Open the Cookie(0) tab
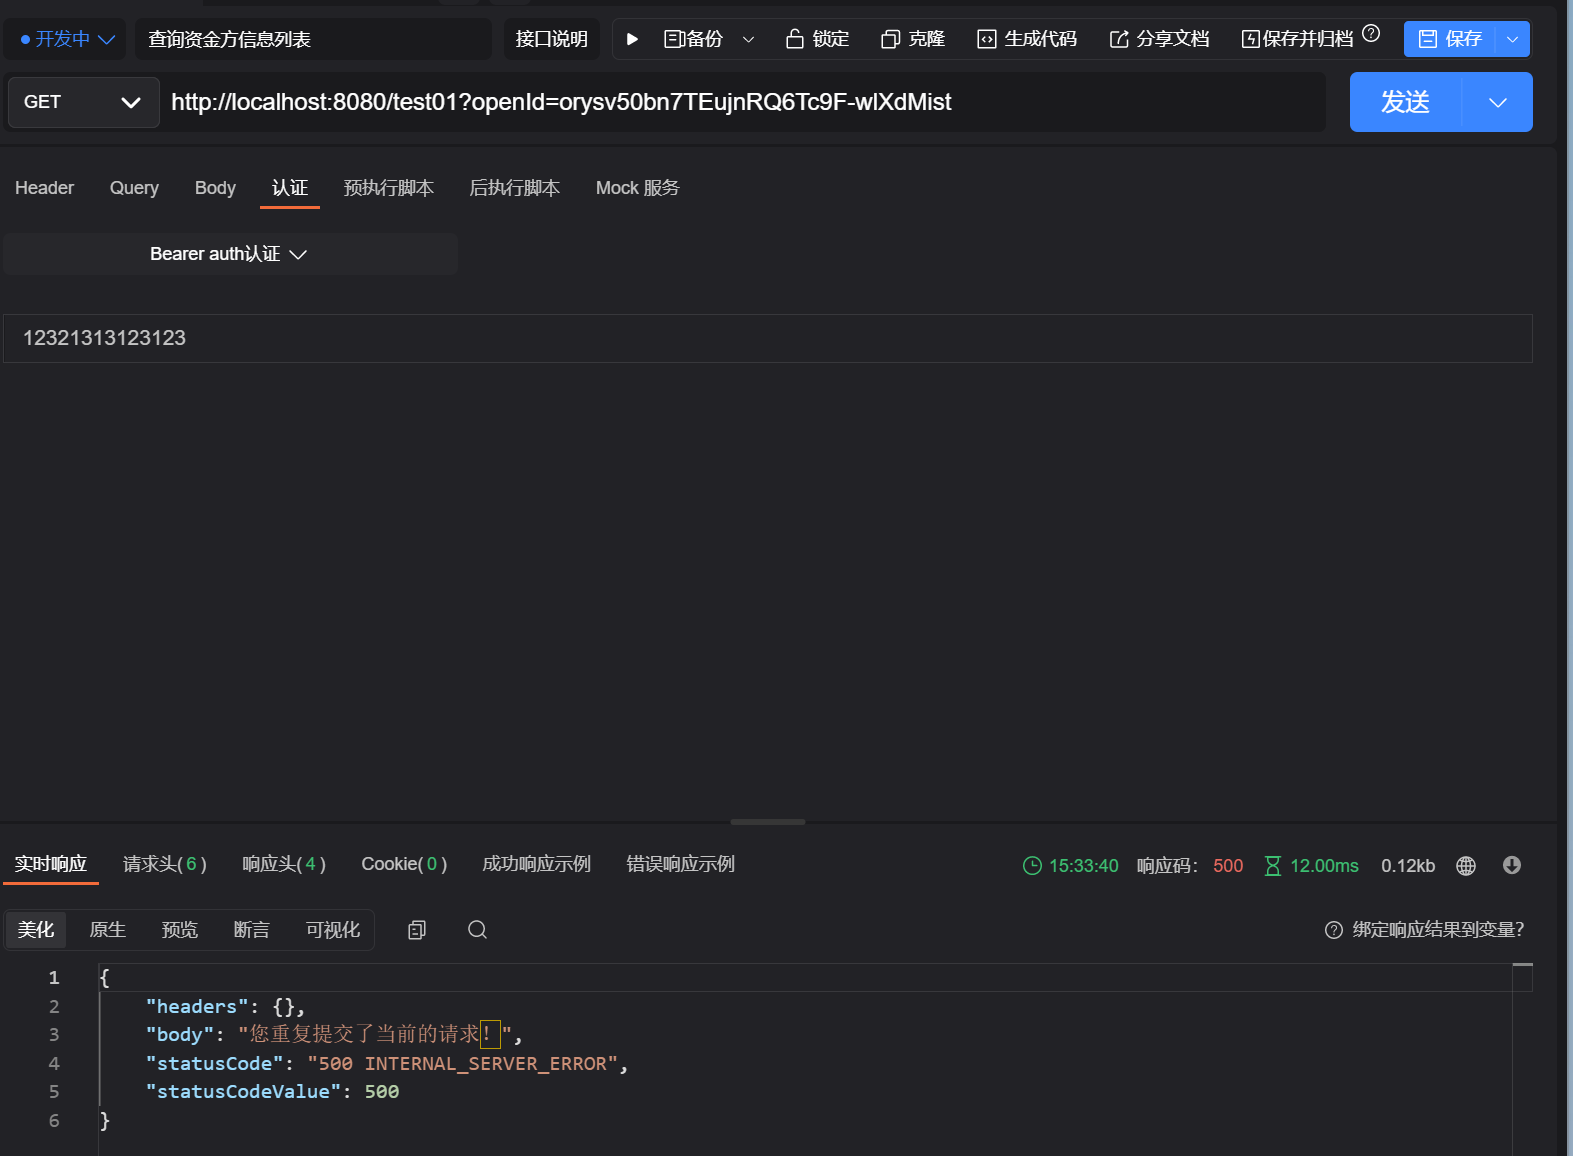 pyautogui.click(x=404, y=864)
